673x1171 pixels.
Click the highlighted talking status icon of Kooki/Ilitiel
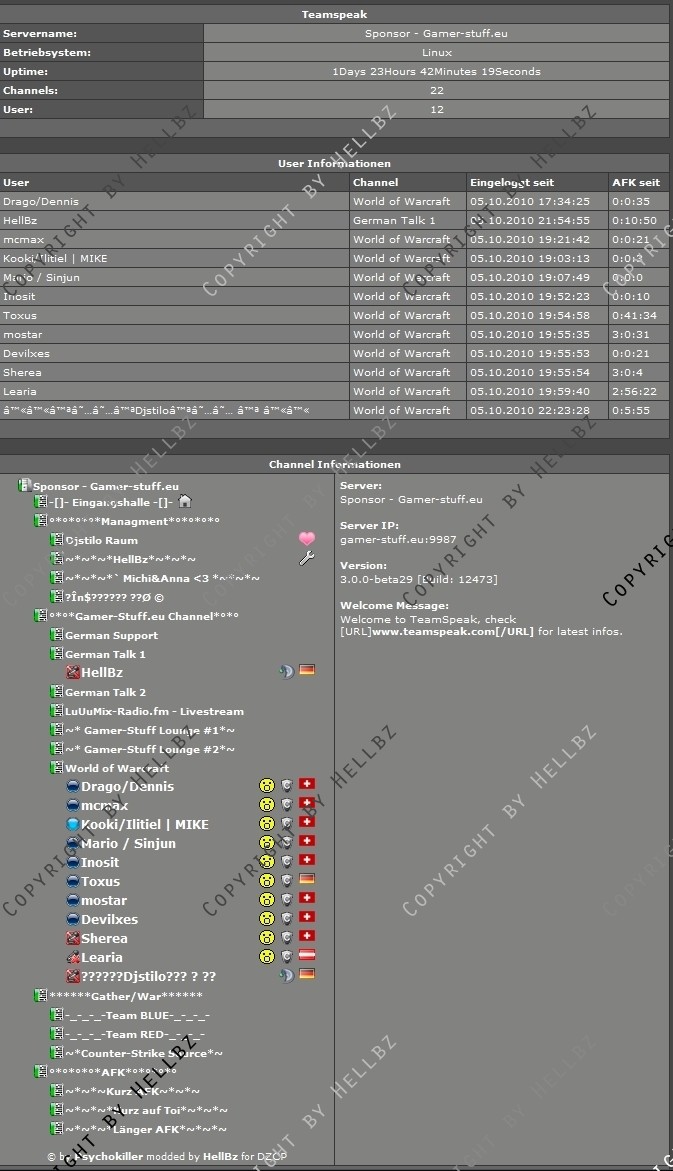pos(73,824)
